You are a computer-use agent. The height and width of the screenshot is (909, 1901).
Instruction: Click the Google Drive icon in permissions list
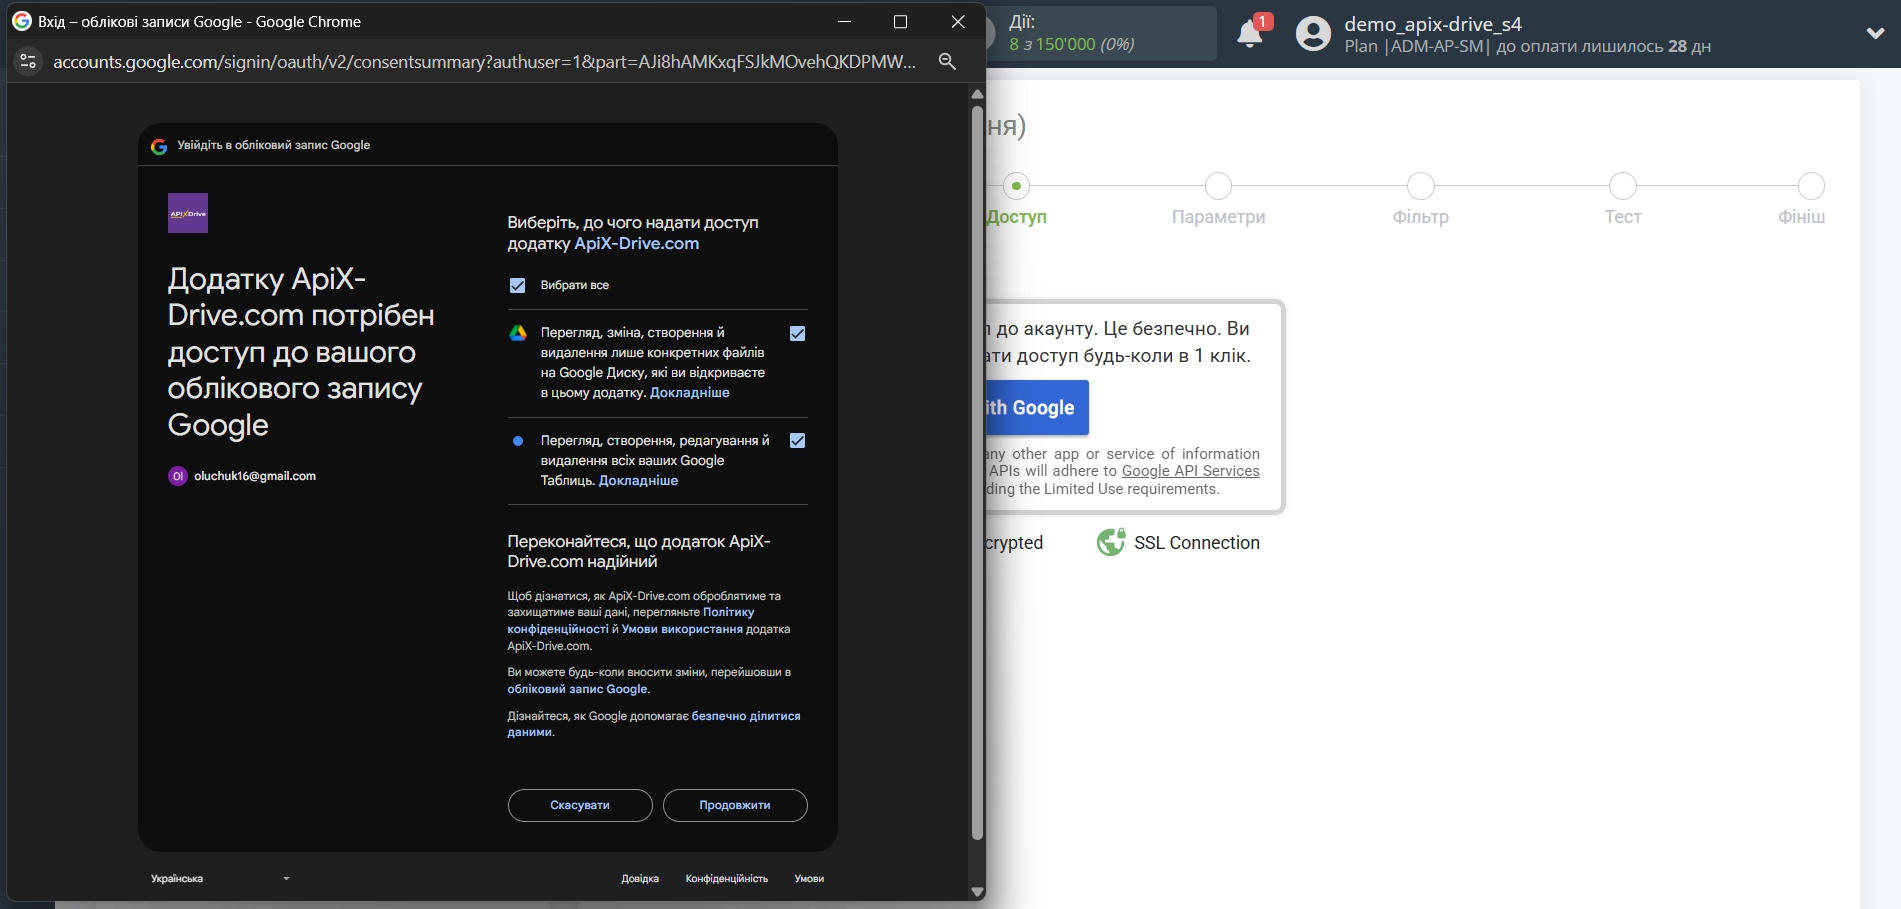click(518, 332)
